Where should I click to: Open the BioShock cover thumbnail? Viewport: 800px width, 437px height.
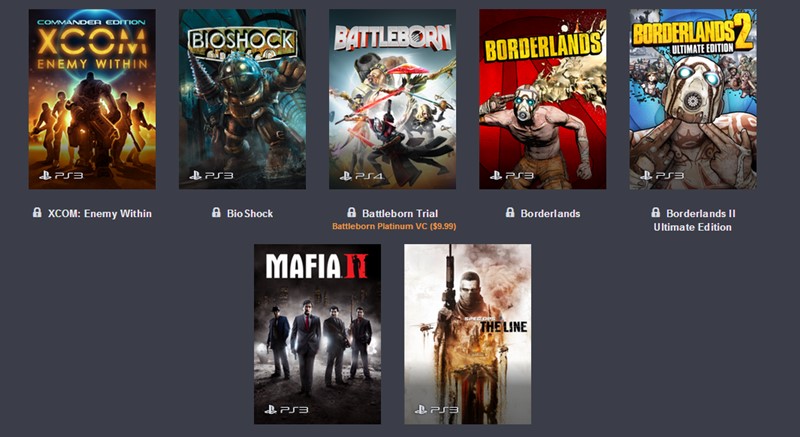point(242,99)
